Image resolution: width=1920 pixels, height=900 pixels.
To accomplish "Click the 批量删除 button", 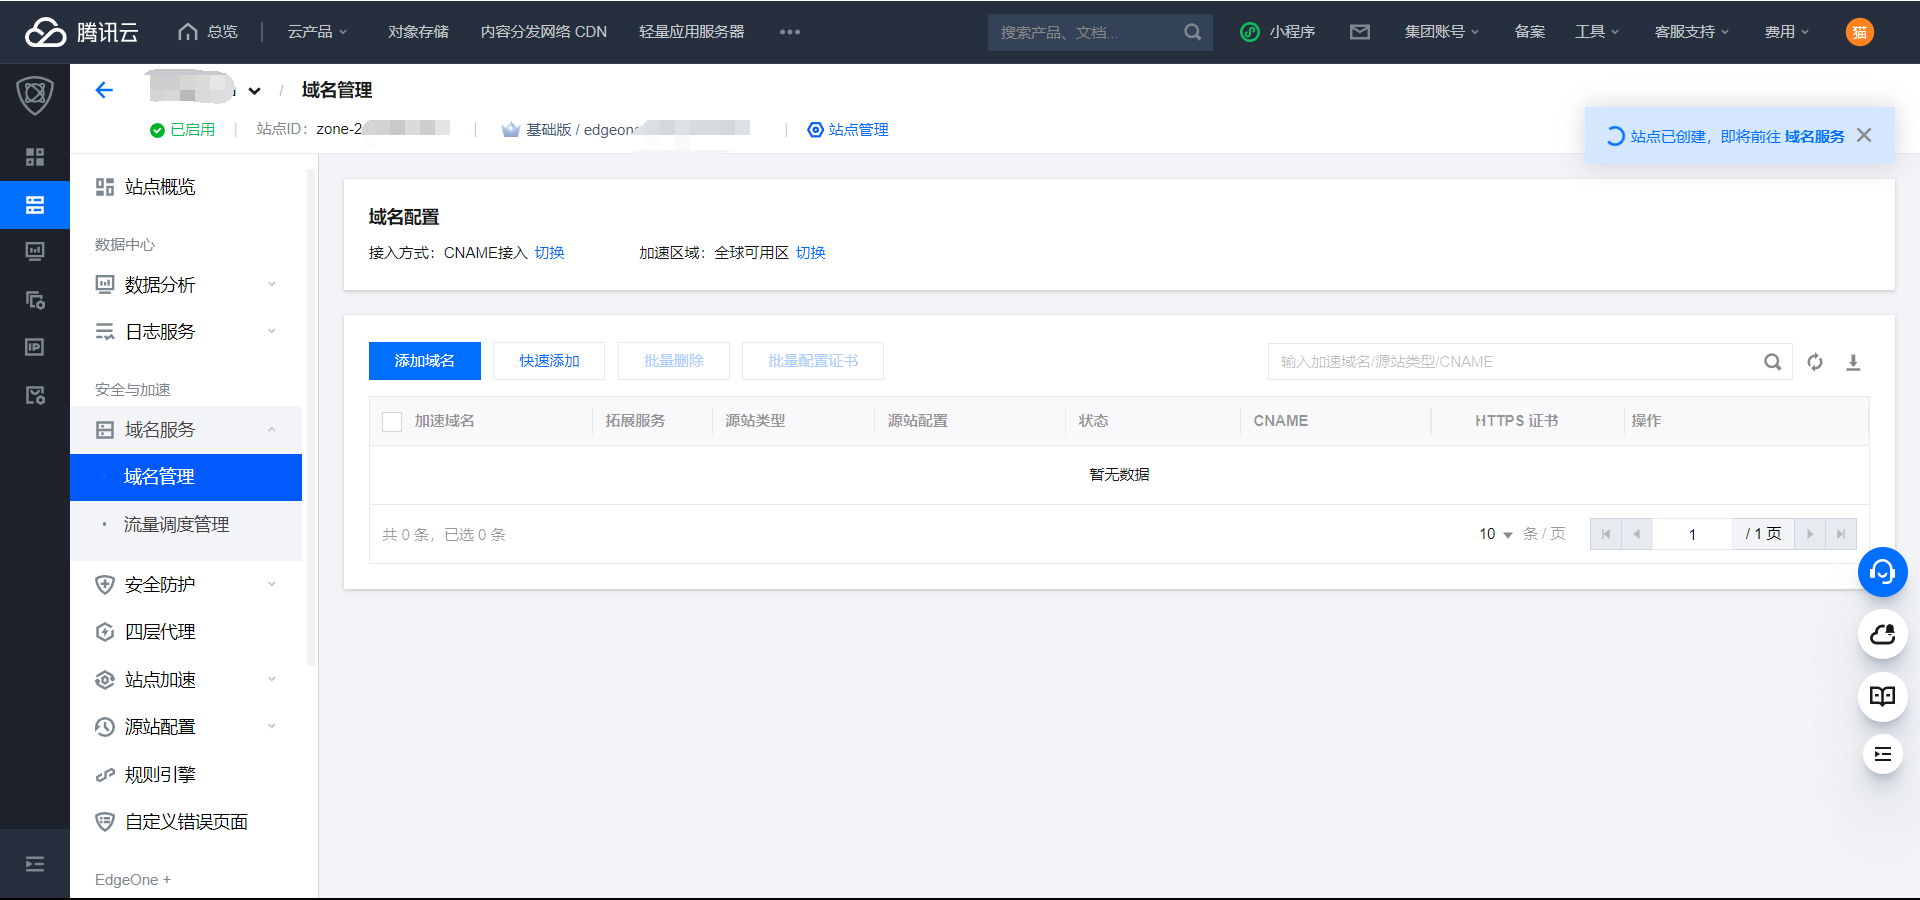I will click(x=674, y=361).
